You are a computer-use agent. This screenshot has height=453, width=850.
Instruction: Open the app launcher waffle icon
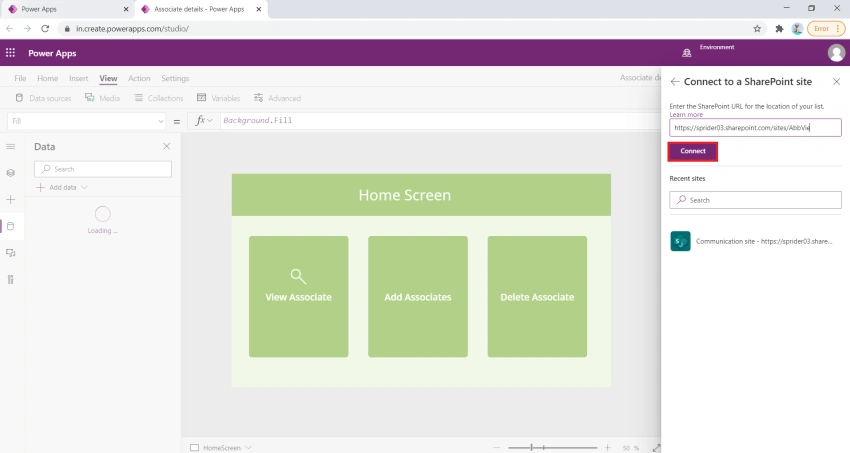(x=10, y=53)
